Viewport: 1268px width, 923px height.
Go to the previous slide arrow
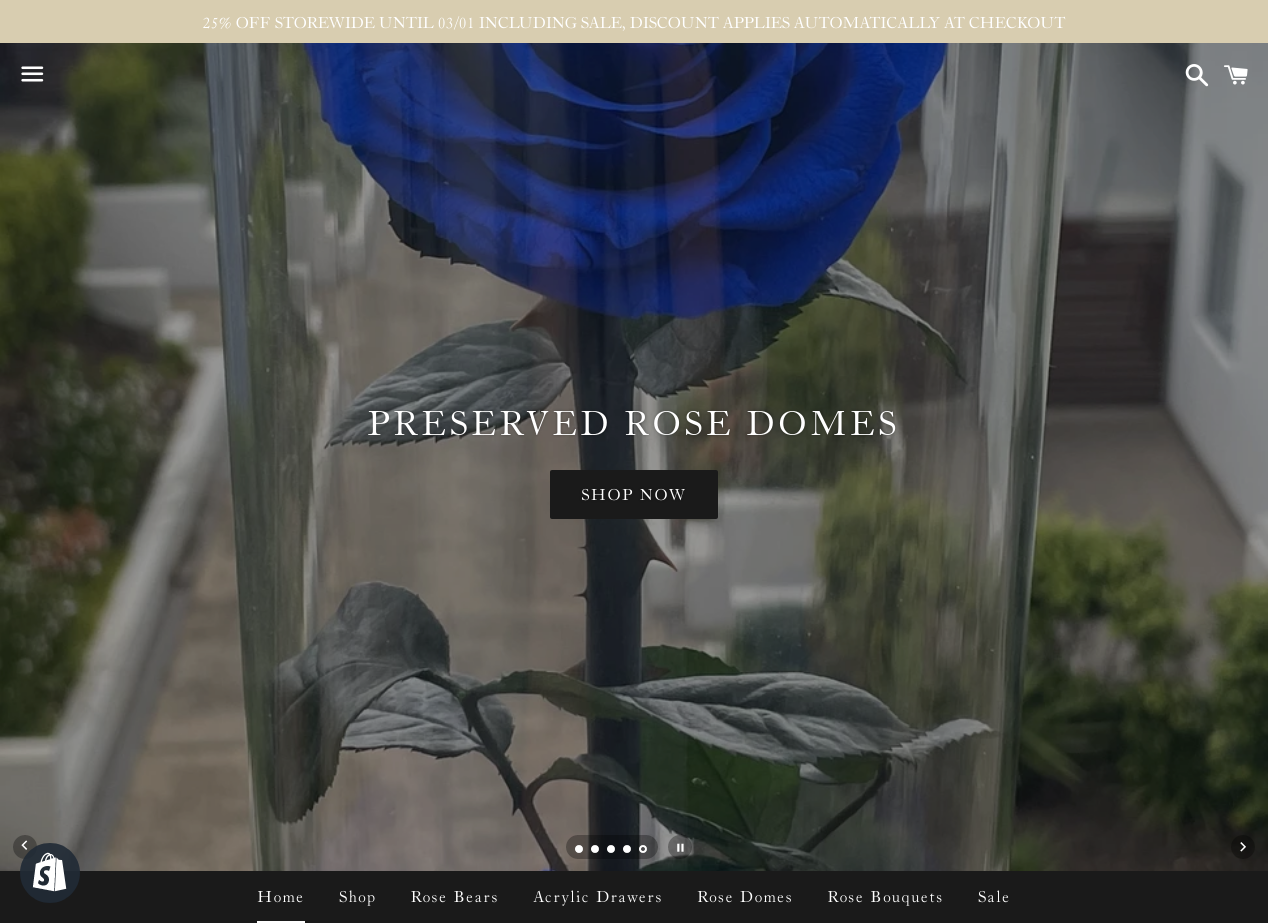coord(25,846)
